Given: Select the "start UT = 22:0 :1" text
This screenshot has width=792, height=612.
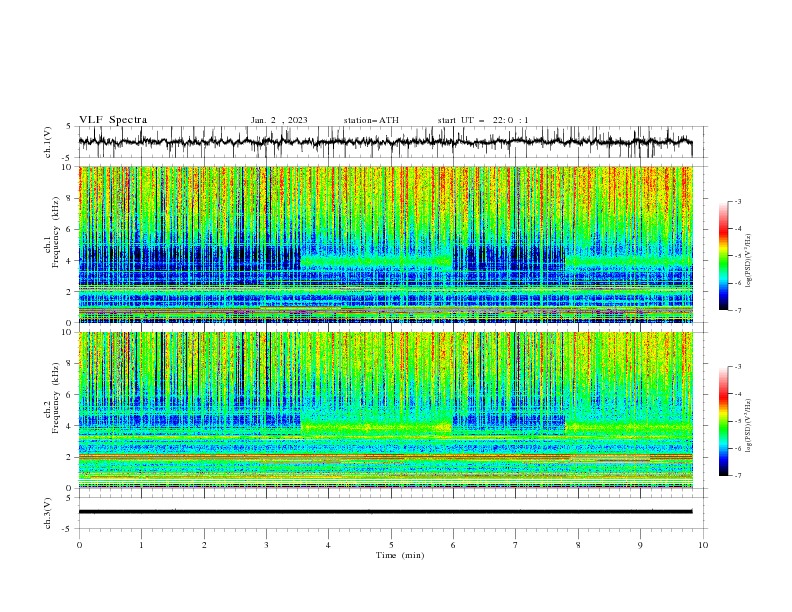Looking at the screenshot, I should pyautogui.click(x=483, y=120).
